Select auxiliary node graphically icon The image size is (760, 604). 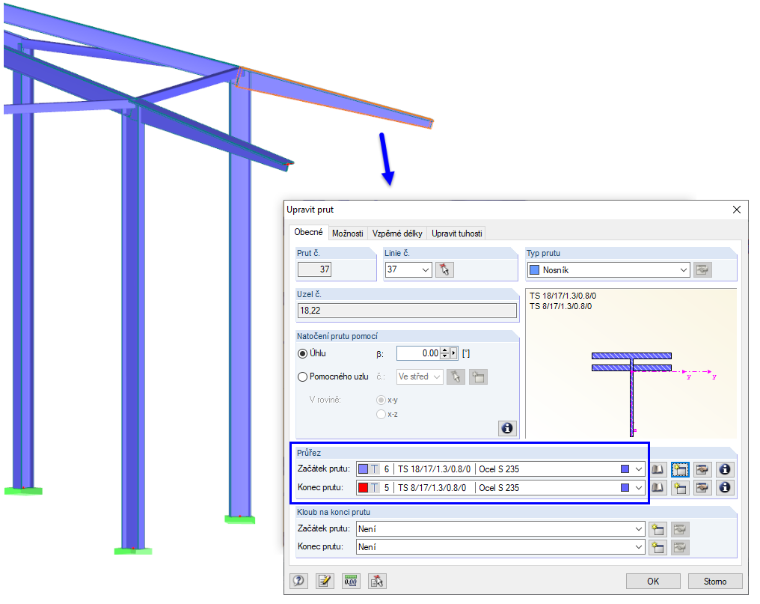(456, 377)
